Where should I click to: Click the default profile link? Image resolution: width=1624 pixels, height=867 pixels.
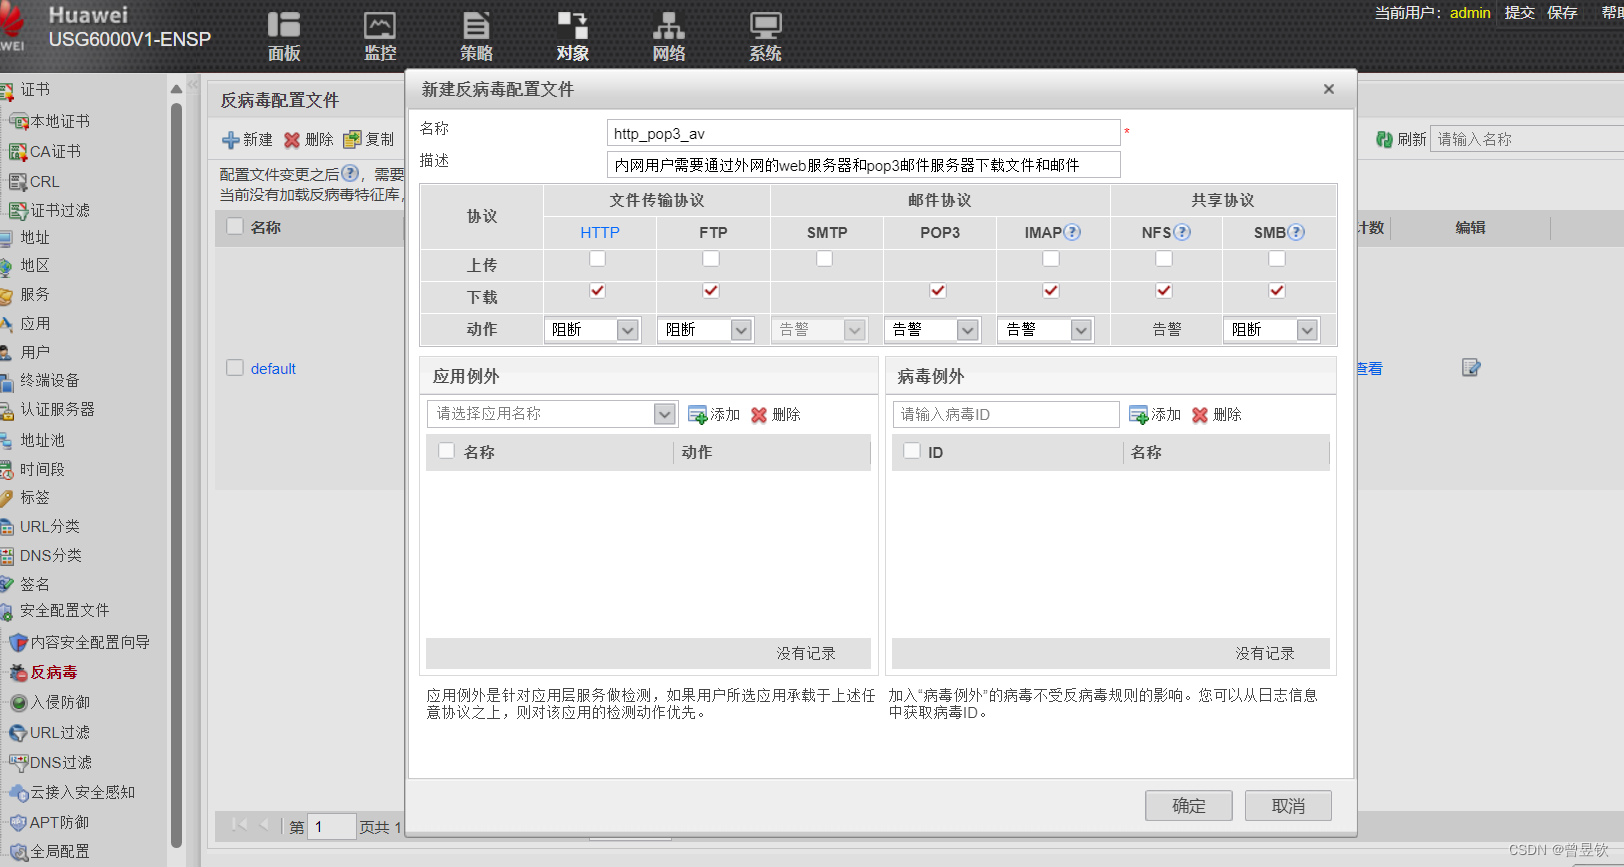273,368
